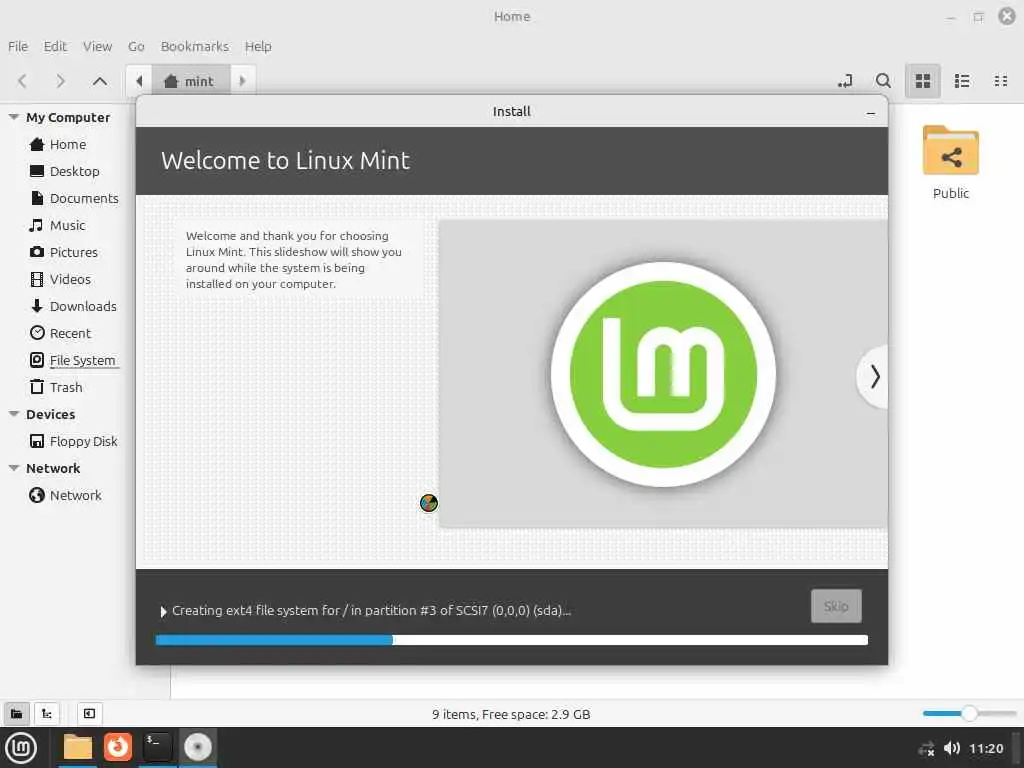
Task: Switch to icon view
Action: [x=923, y=81]
